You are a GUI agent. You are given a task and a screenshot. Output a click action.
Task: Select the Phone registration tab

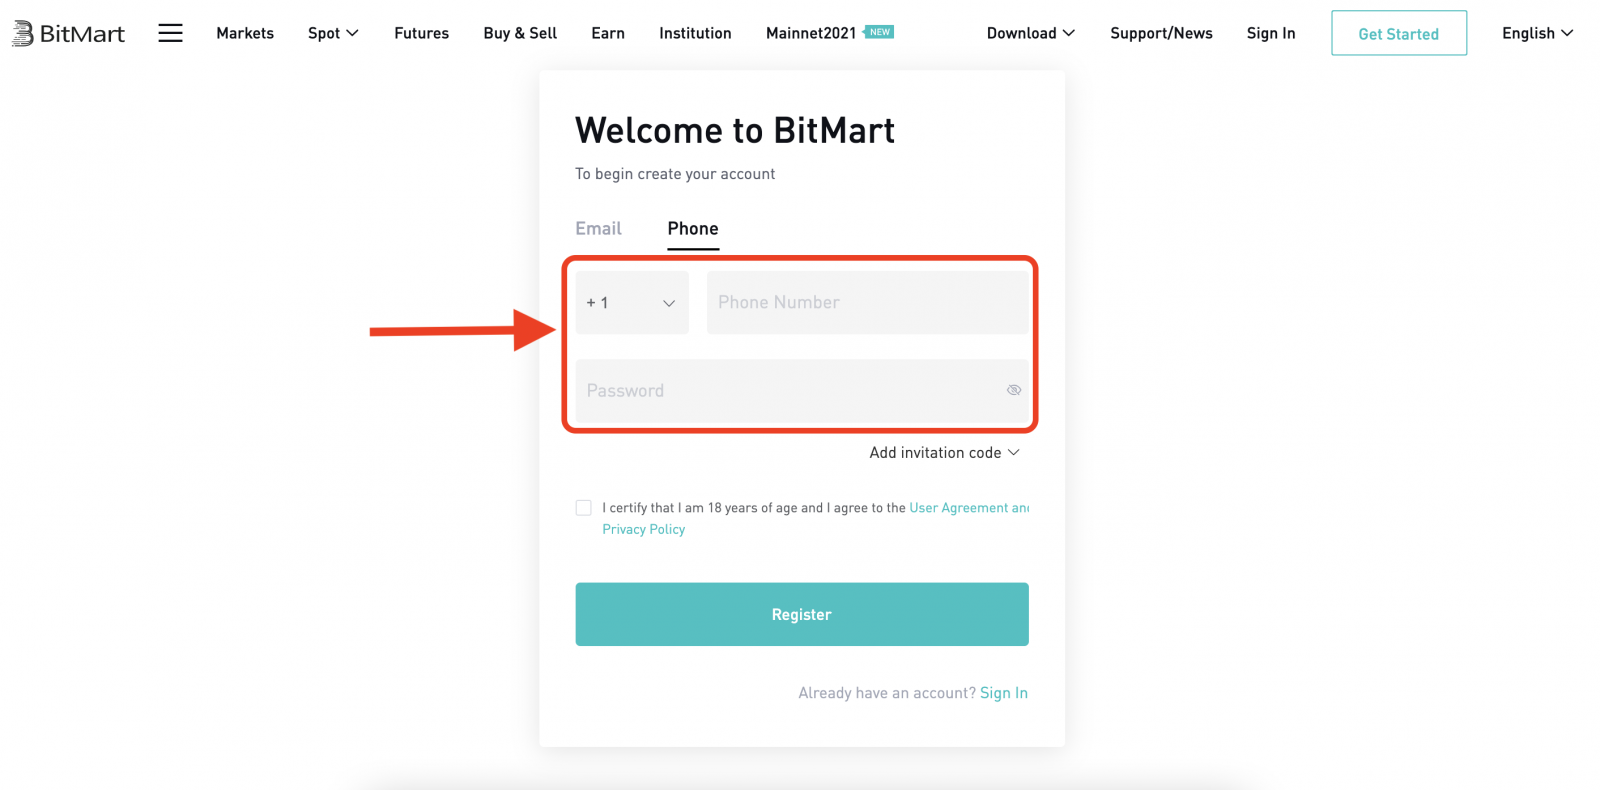[692, 228]
